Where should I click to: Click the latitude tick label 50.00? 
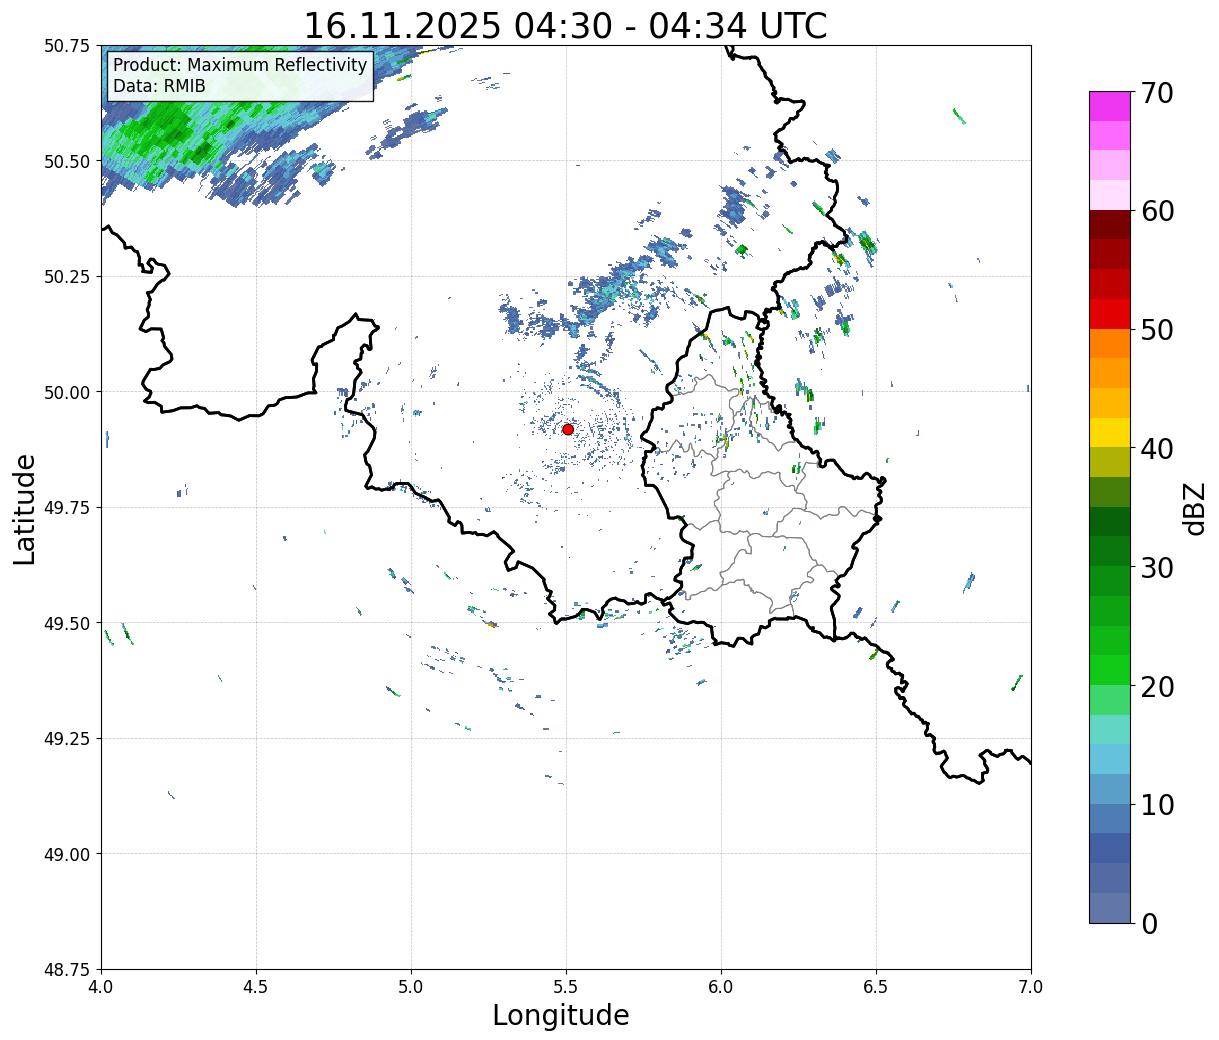point(67,392)
